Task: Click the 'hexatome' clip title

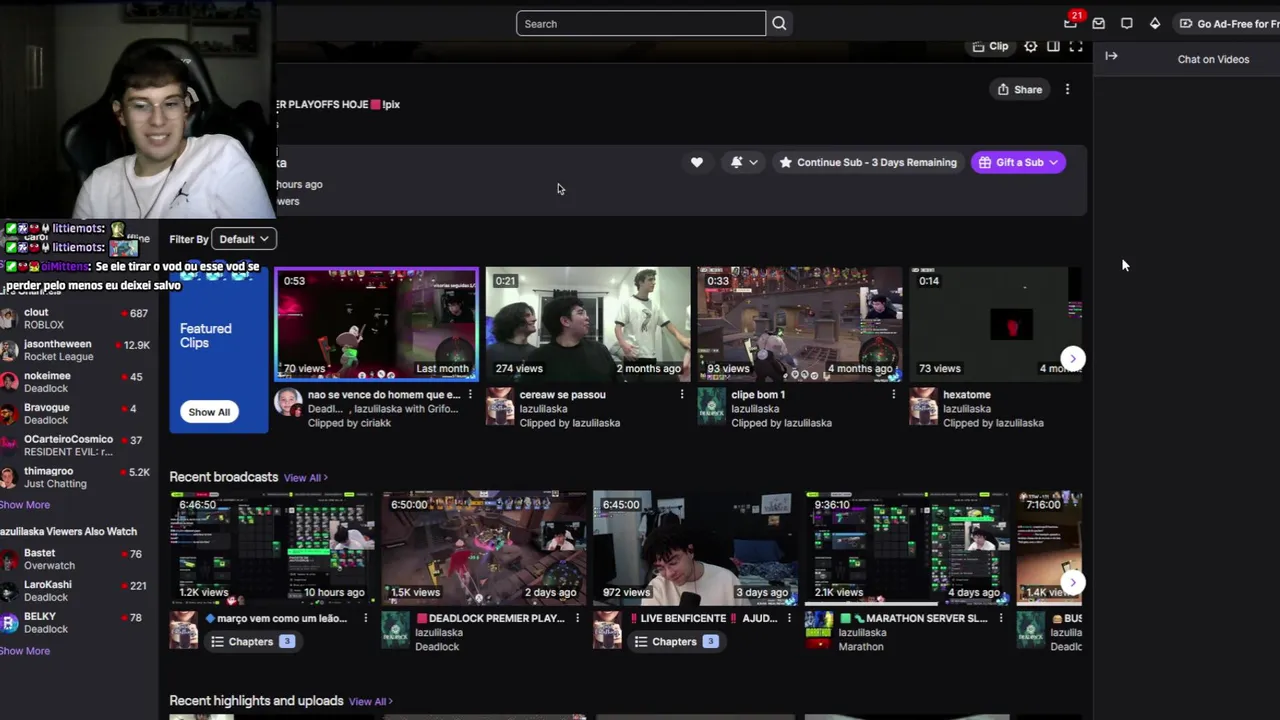Action: tap(966, 395)
